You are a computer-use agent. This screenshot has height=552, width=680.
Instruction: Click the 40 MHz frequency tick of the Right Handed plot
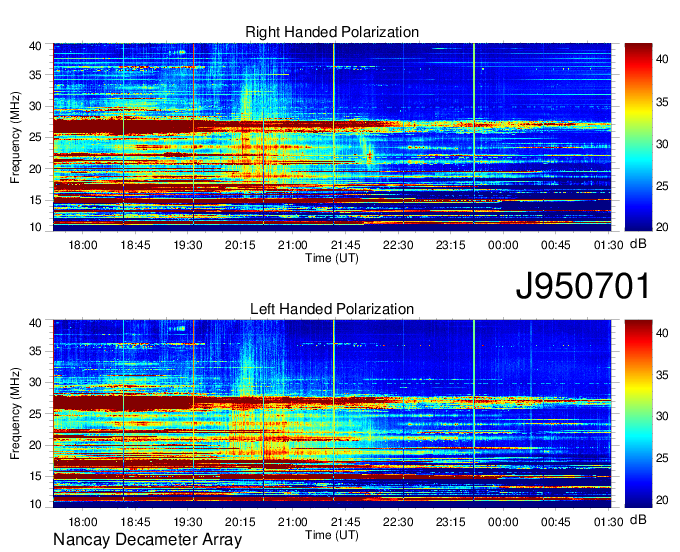pyautogui.click(x=36, y=46)
